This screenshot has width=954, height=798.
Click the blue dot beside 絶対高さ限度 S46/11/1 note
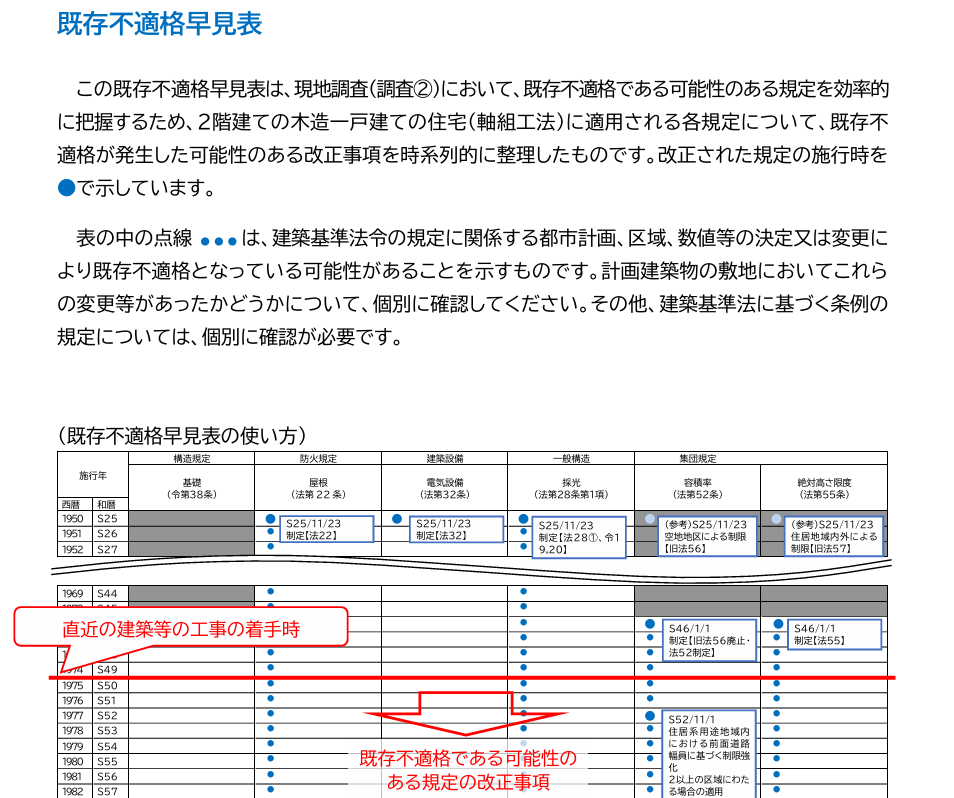777,625
